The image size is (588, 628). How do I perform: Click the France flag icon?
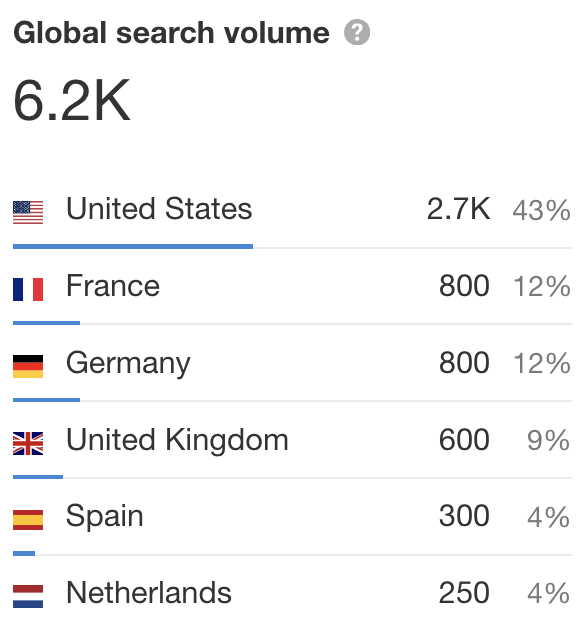[28, 289]
